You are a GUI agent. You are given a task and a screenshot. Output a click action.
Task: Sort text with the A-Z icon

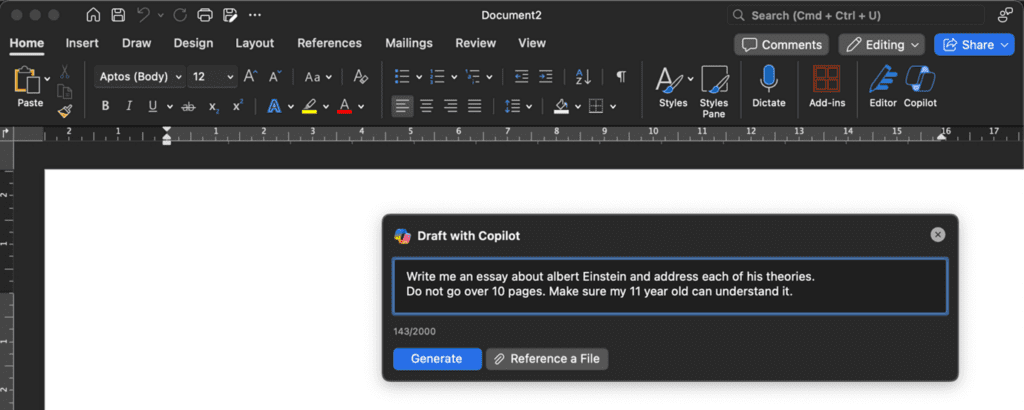pyautogui.click(x=583, y=77)
